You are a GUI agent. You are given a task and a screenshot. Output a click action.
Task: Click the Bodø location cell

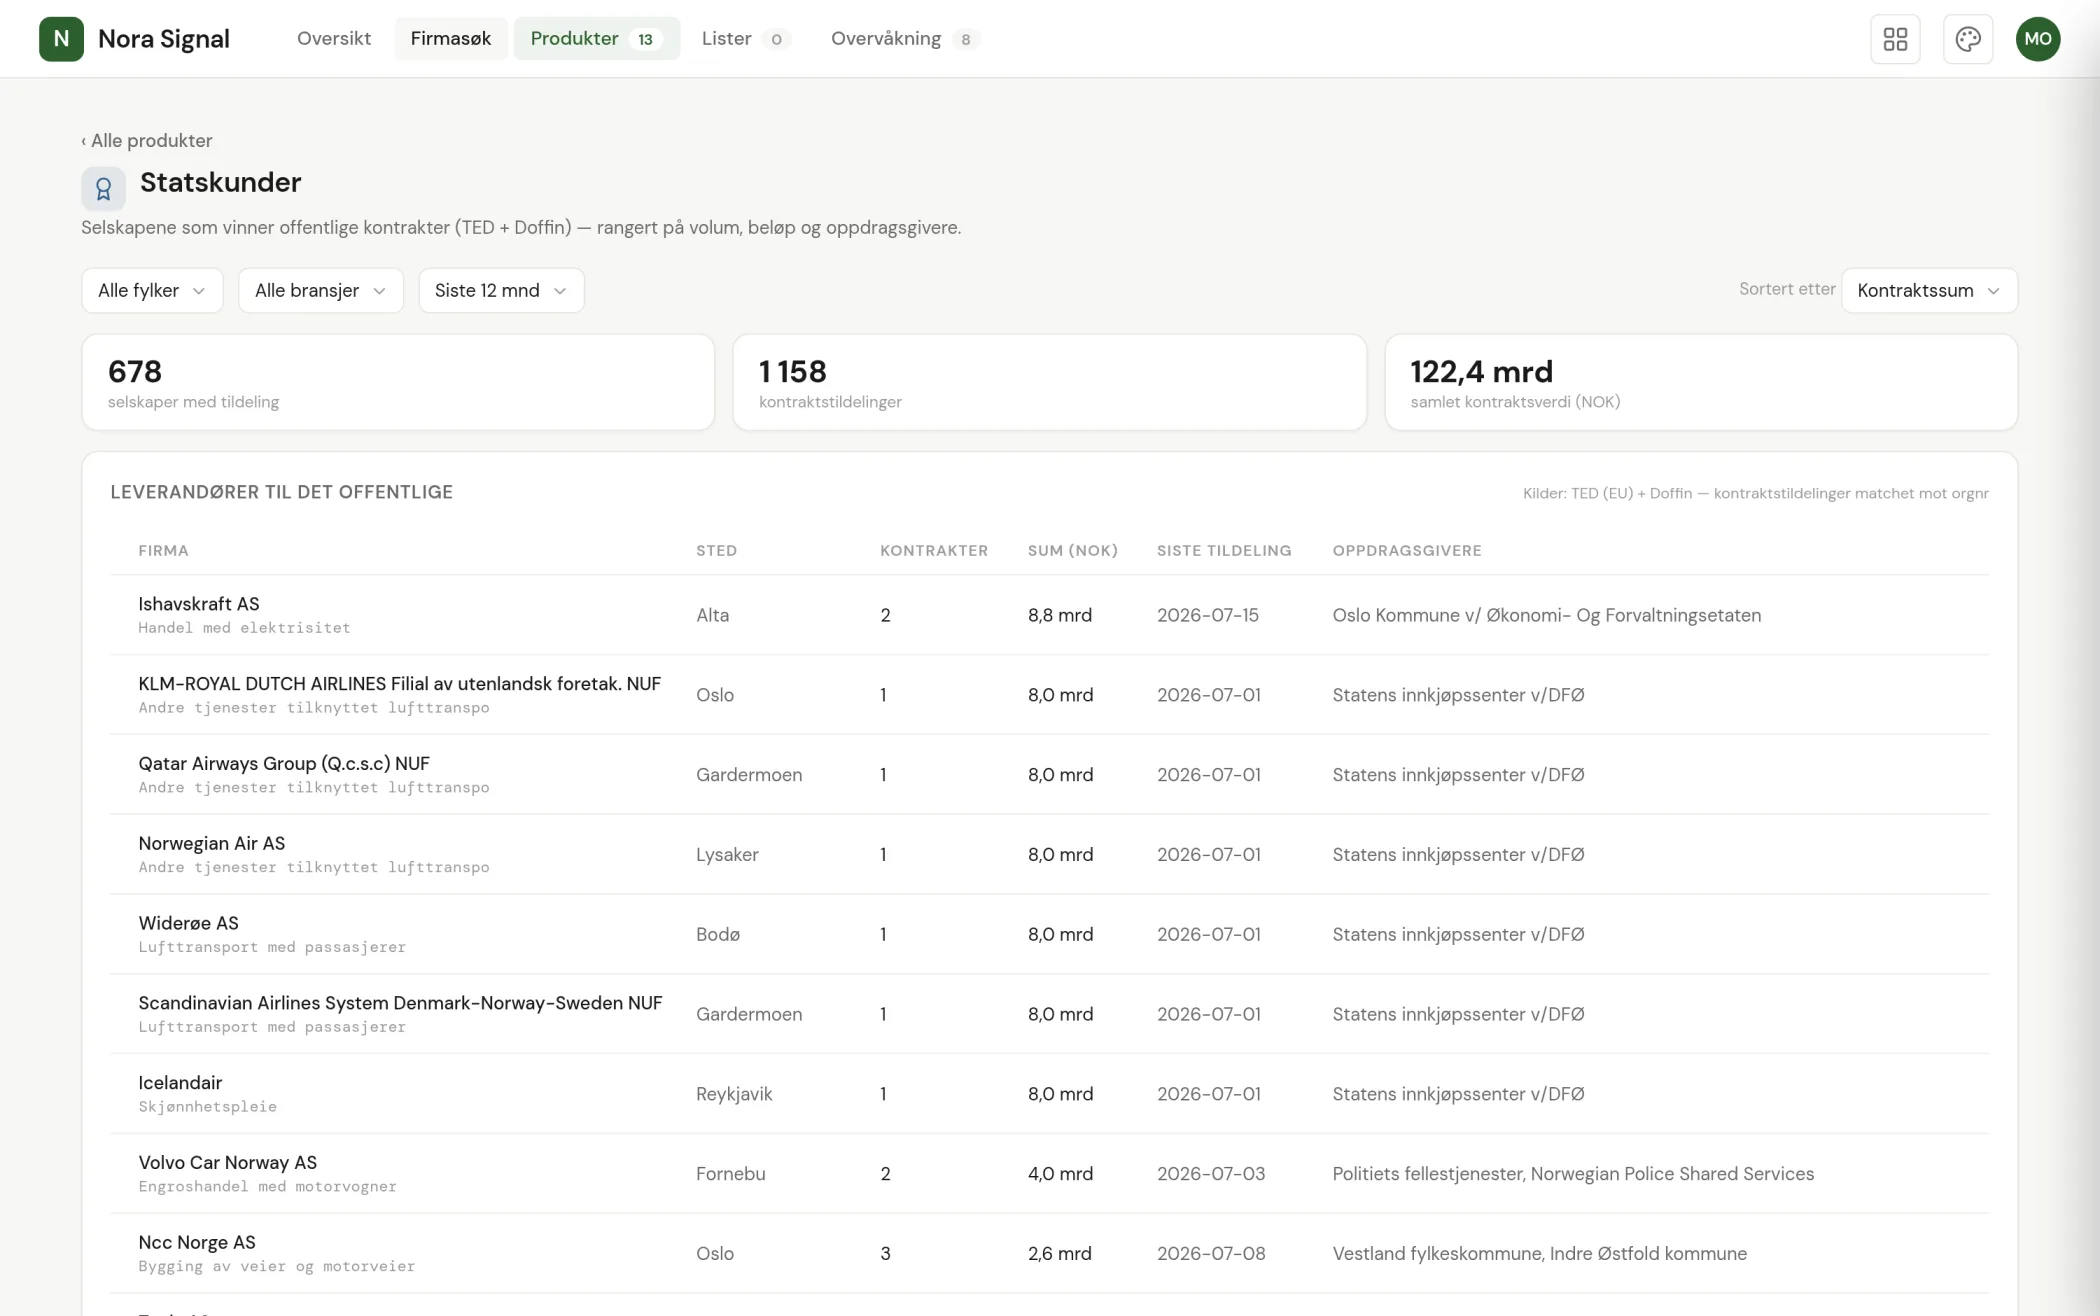tap(718, 934)
